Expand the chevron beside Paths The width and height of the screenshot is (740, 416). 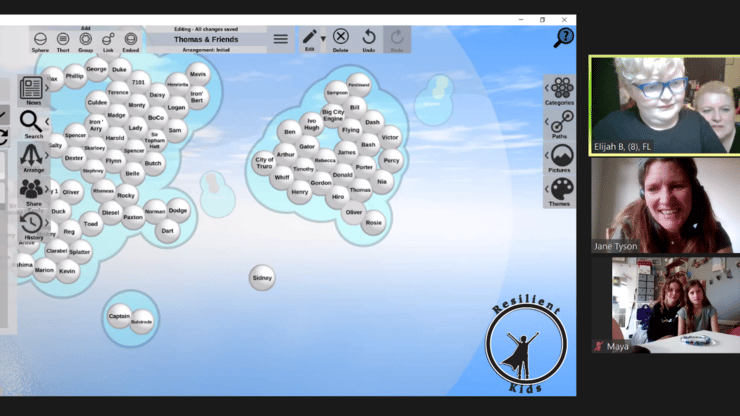[x=547, y=122]
